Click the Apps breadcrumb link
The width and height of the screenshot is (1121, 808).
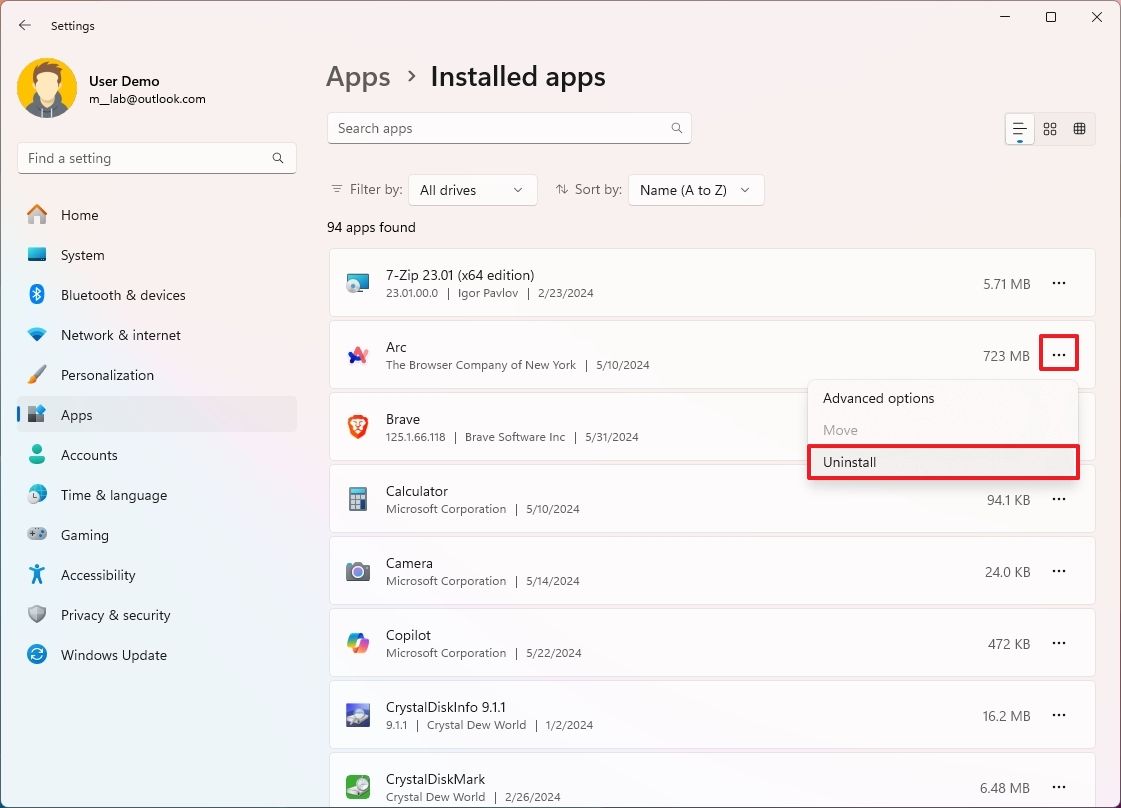358,77
